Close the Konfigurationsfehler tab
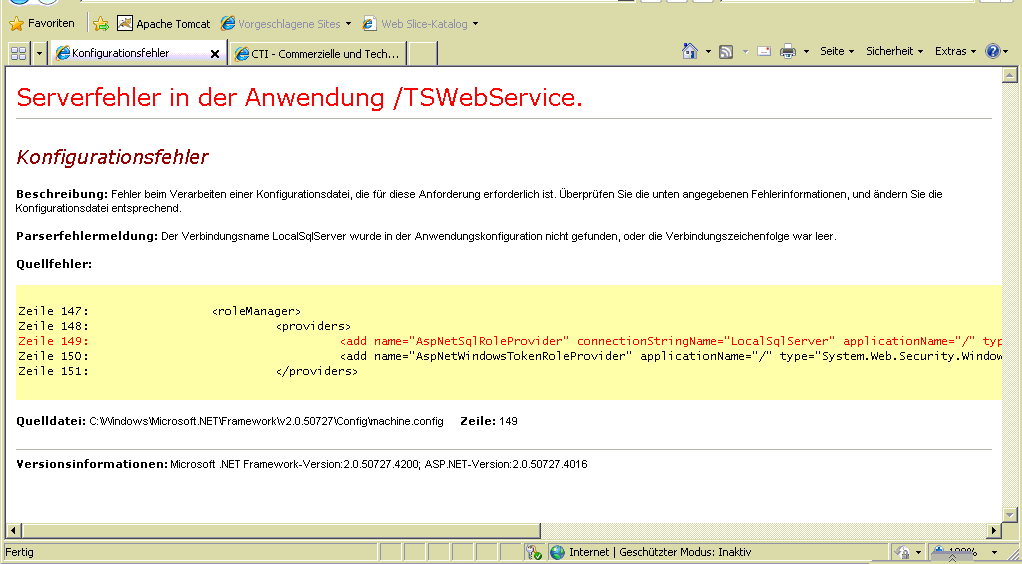The width and height of the screenshot is (1022, 564). click(x=214, y=54)
